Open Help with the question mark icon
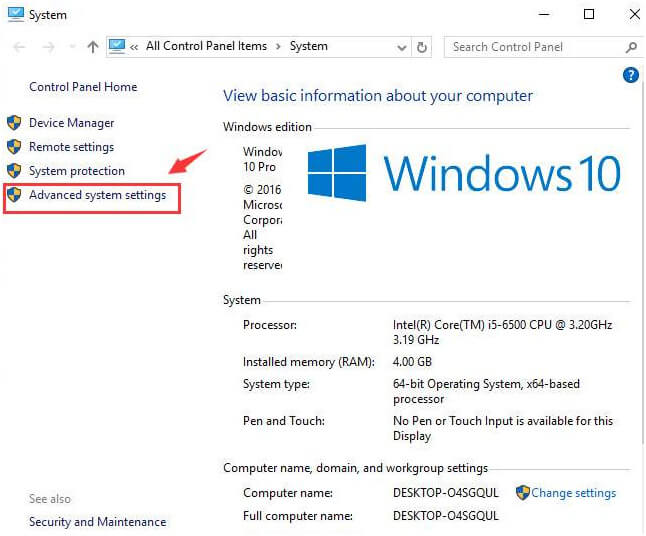The width and height of the screenshot is (646, 536). click(631, 75)
